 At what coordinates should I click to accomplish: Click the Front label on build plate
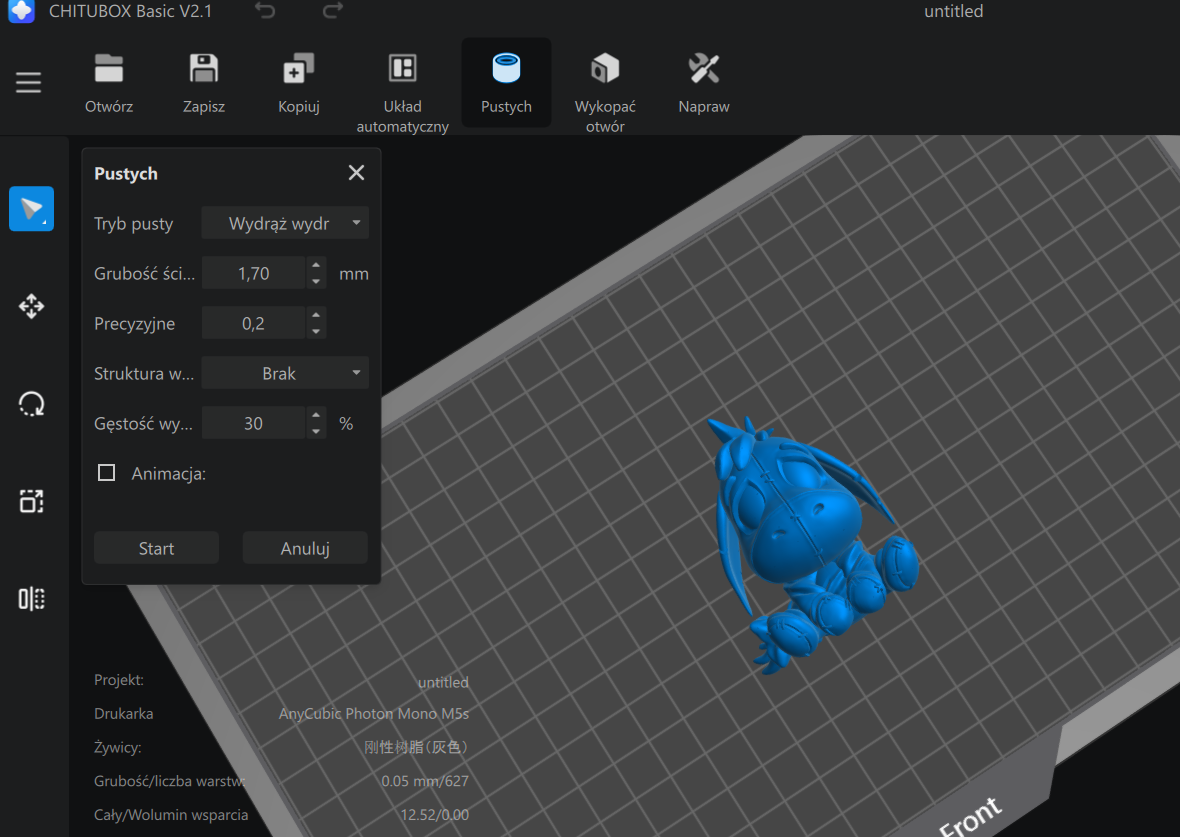click(x=971, y=817)
